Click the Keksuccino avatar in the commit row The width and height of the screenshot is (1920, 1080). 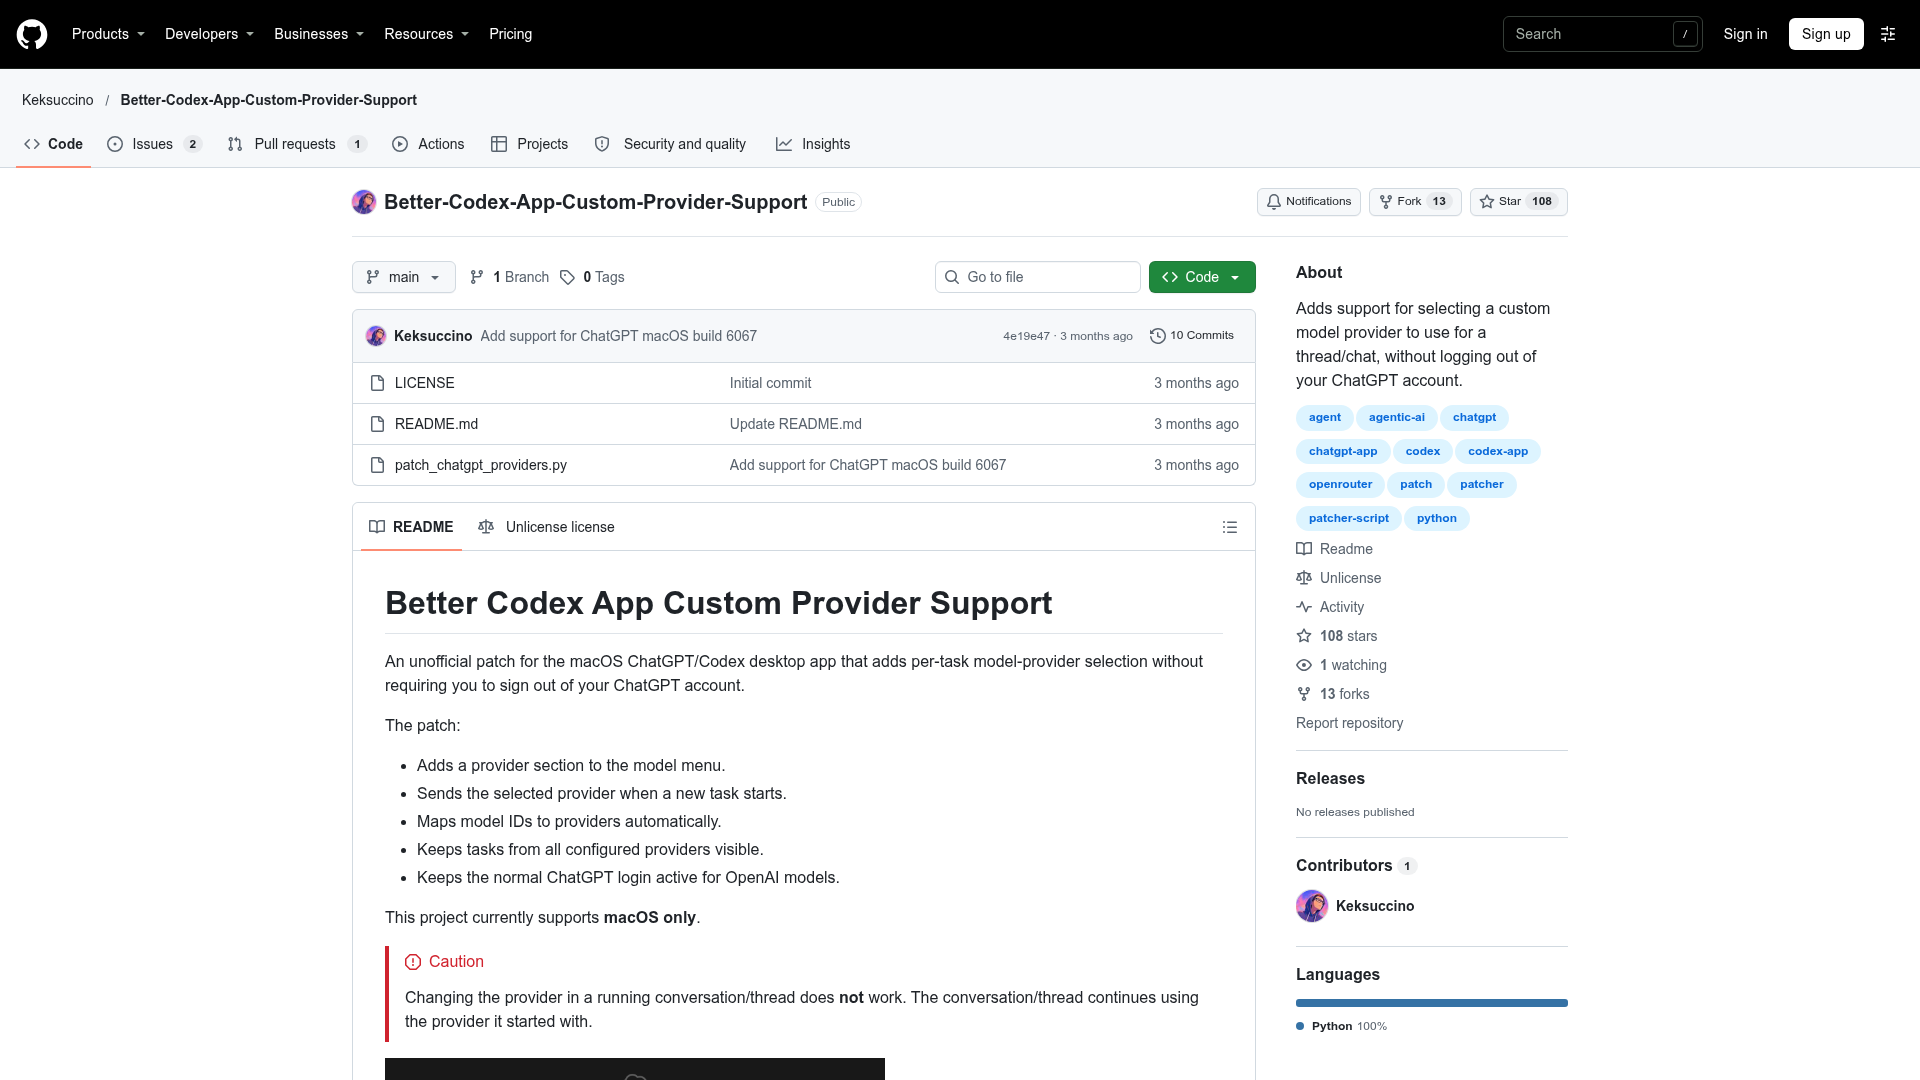pos(376,336)
